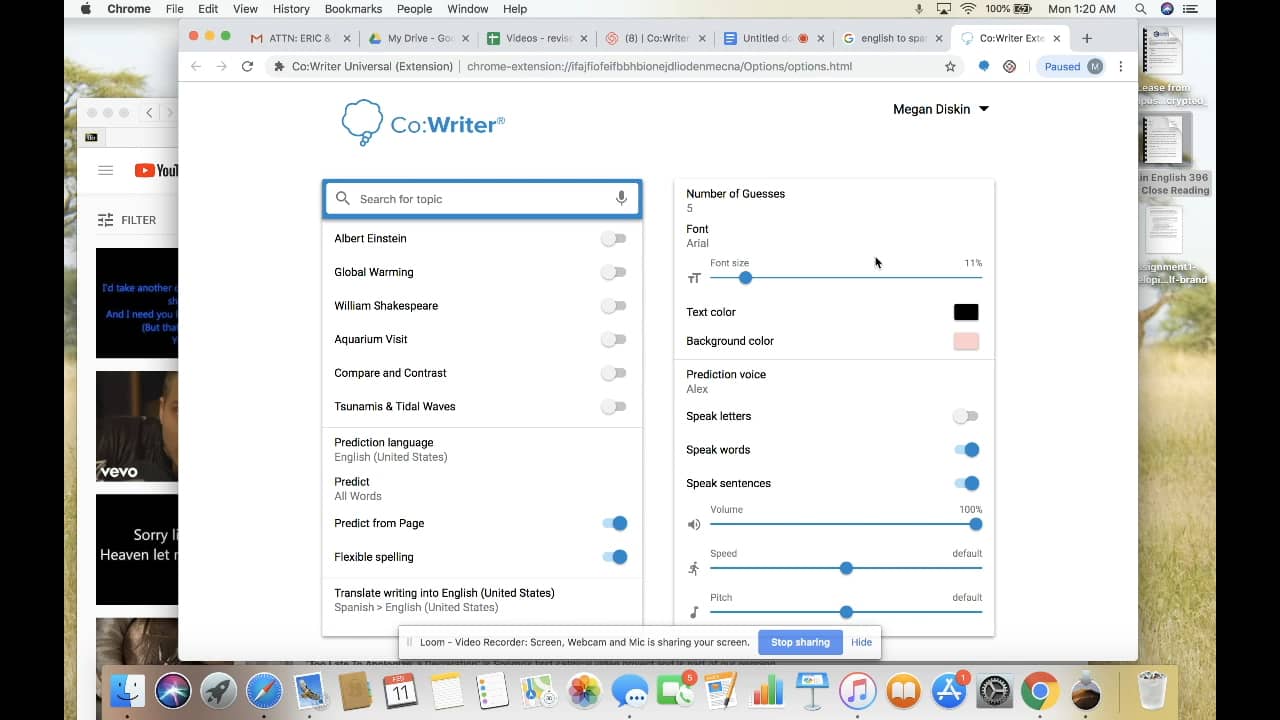The width and height of the screenshot is (1280, 720).
Task: Open the History menu in menu bar
Action: [x=291, y=9]
